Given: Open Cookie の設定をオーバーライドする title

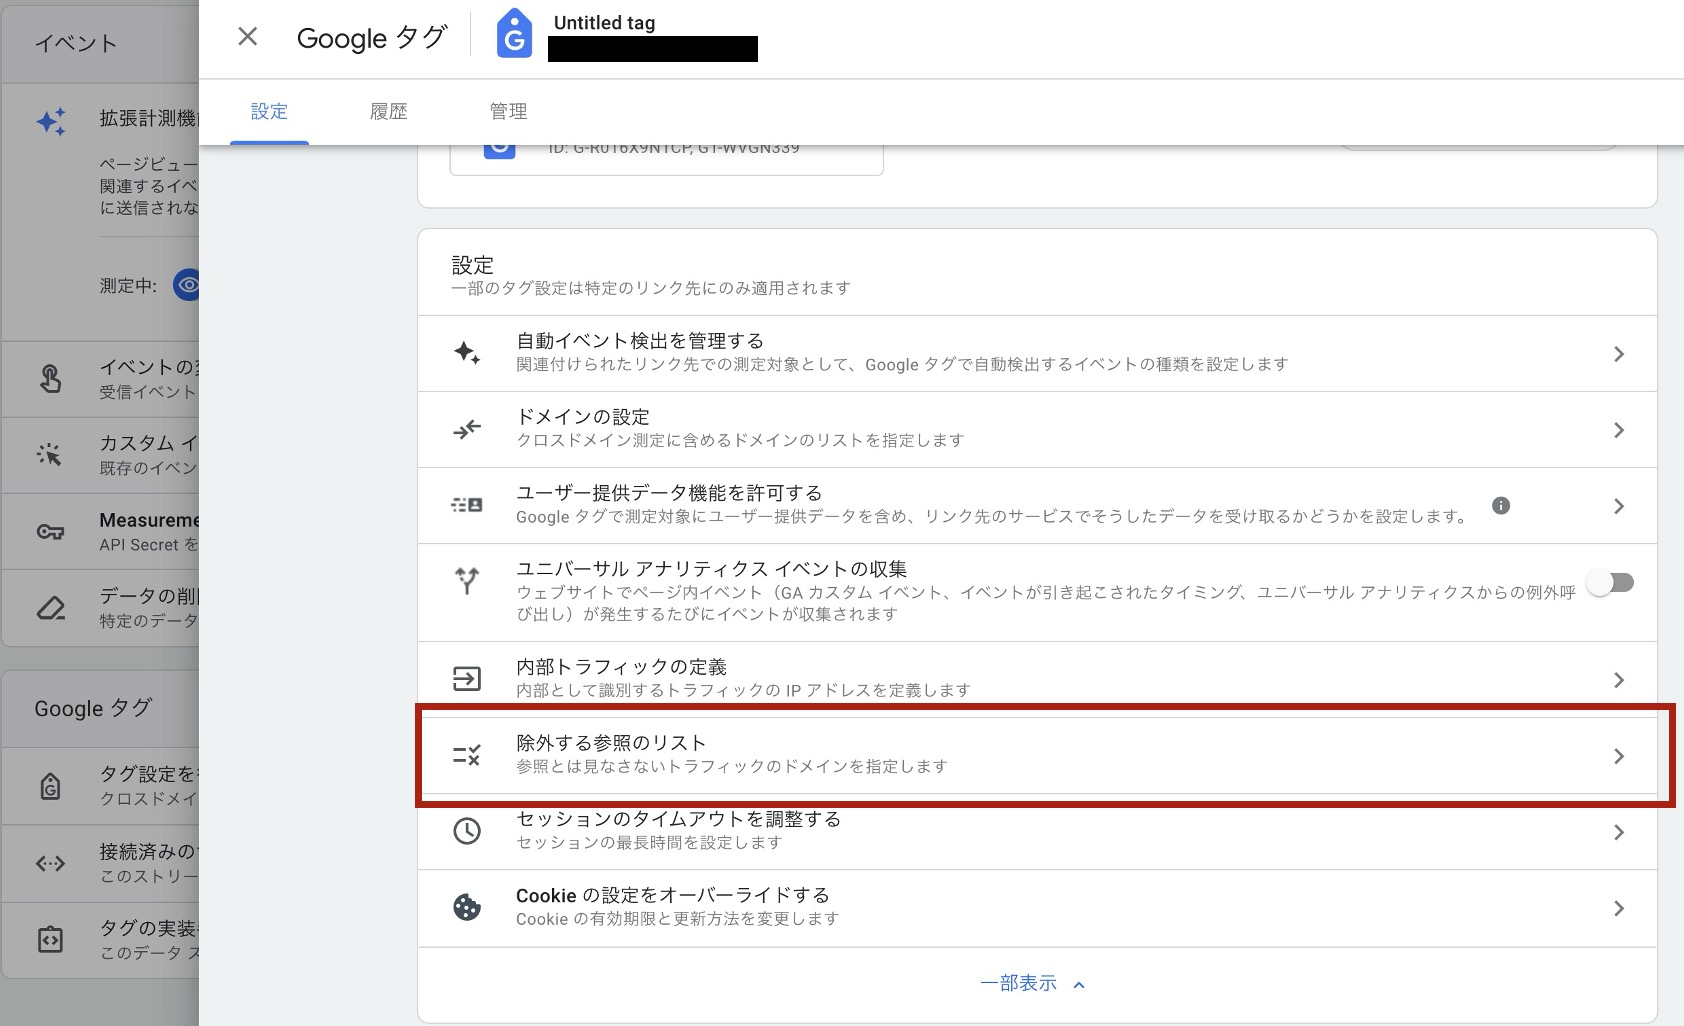Looking at the screenshot, I should [x=673, y=895].
